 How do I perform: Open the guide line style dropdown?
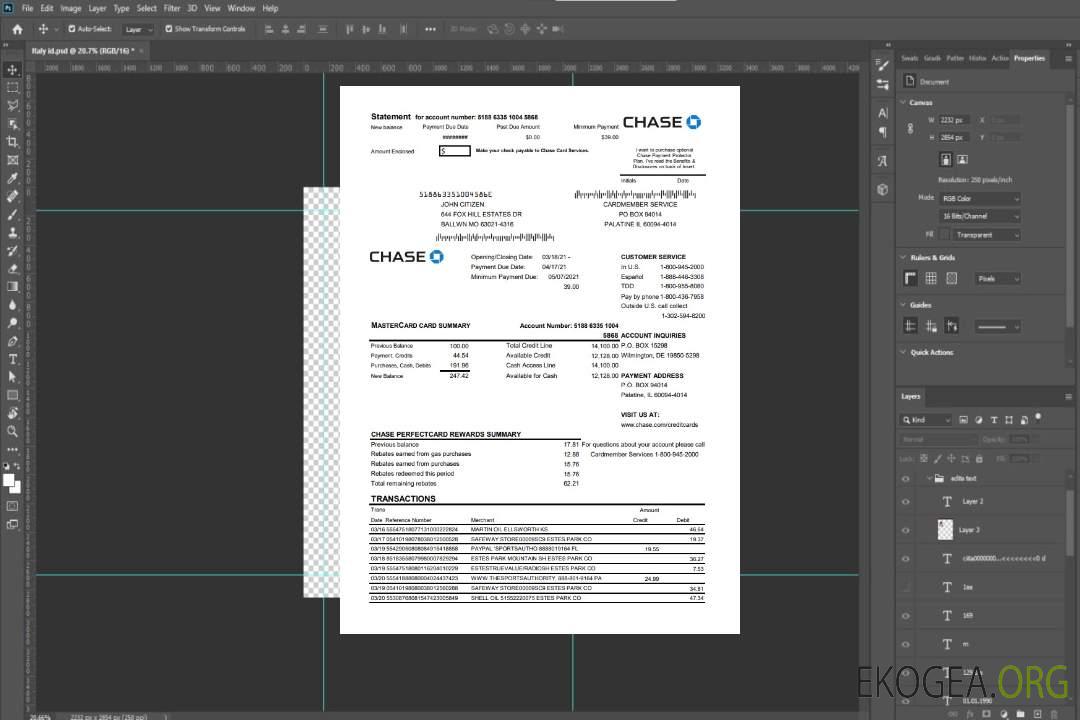(x=998, y=327)
